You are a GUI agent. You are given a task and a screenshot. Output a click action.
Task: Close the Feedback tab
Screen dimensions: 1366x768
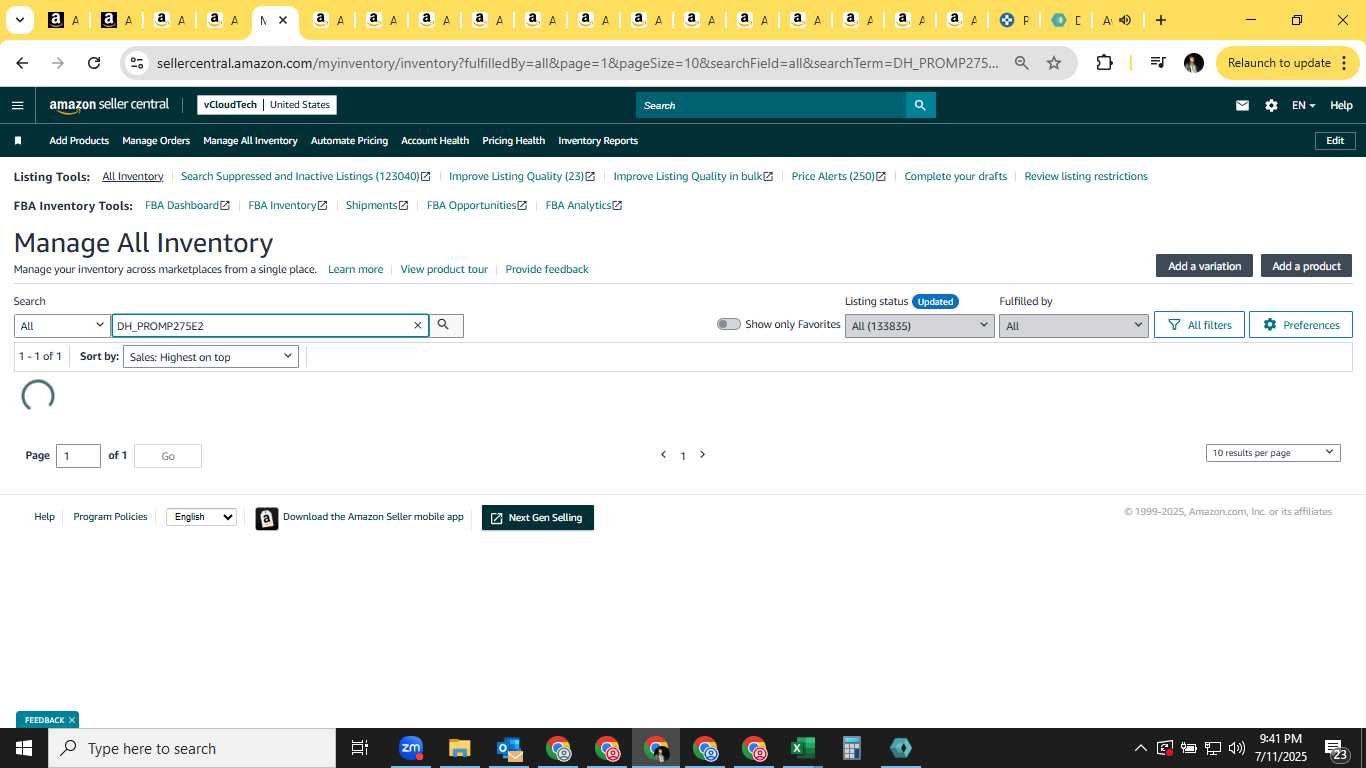point(72,720)
